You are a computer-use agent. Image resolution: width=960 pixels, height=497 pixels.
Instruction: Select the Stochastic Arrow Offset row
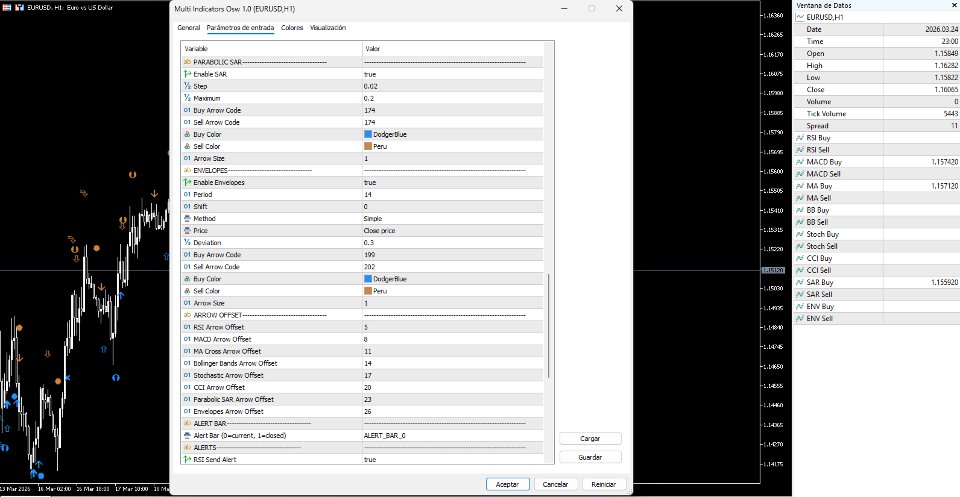(x=362, y=375)
